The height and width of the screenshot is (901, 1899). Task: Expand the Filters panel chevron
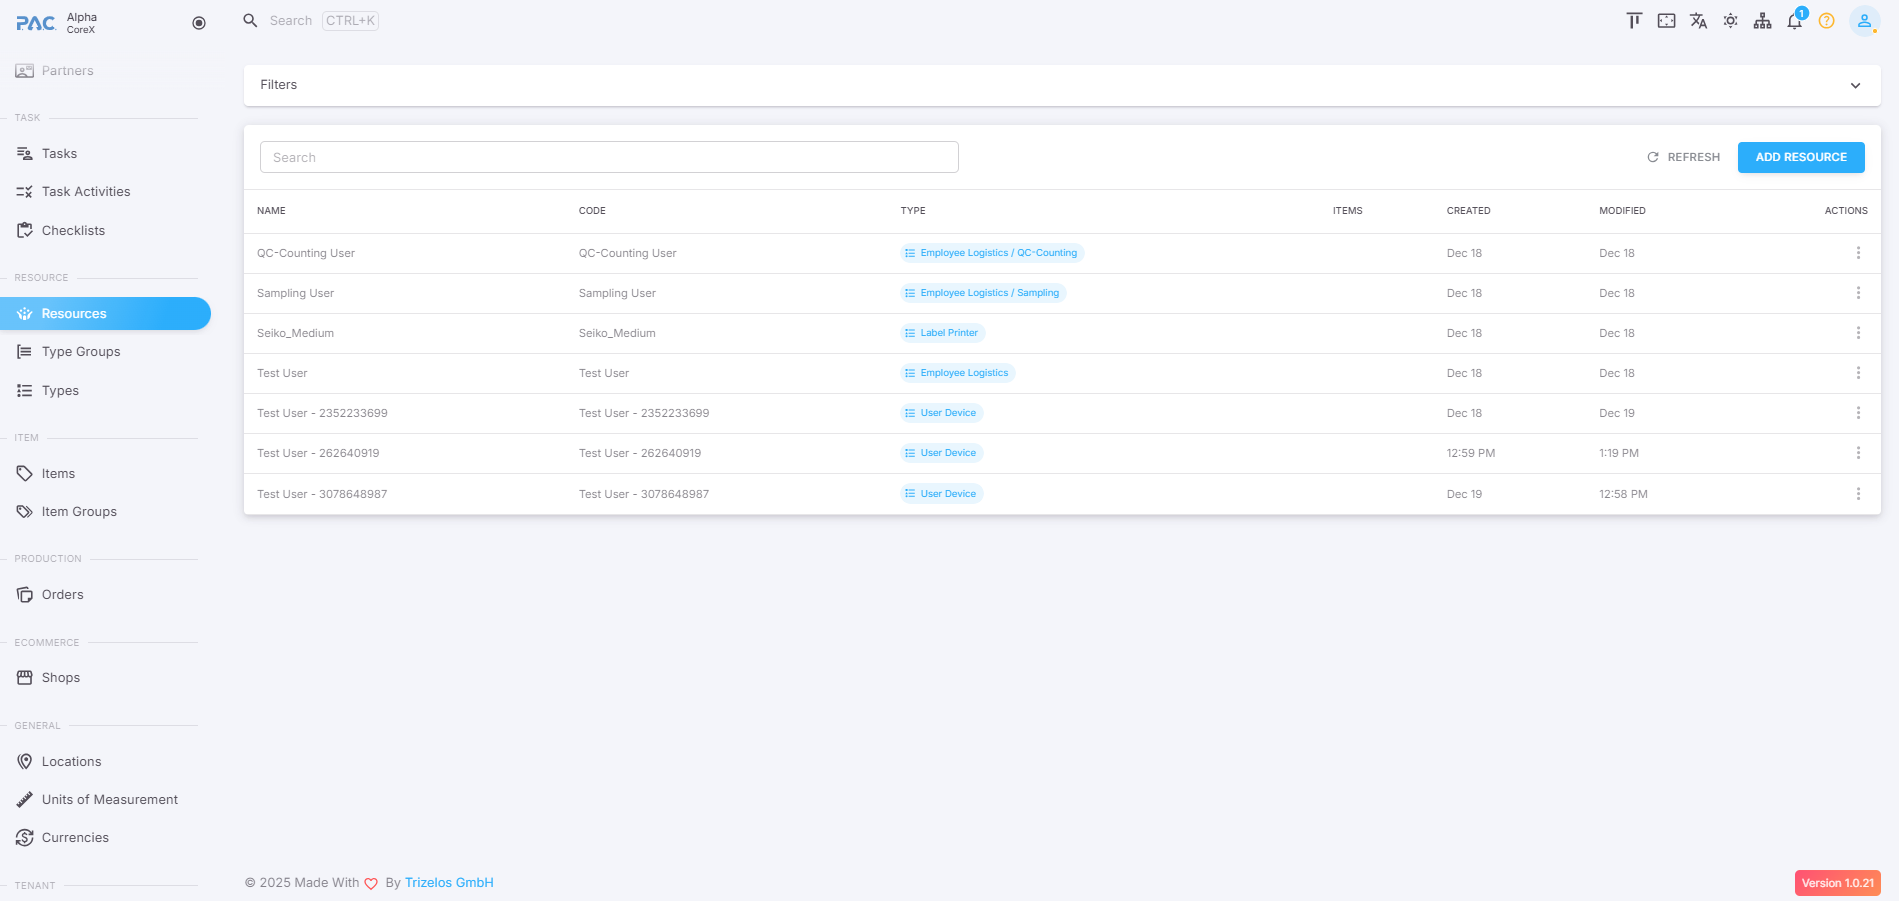[1855, 86]
